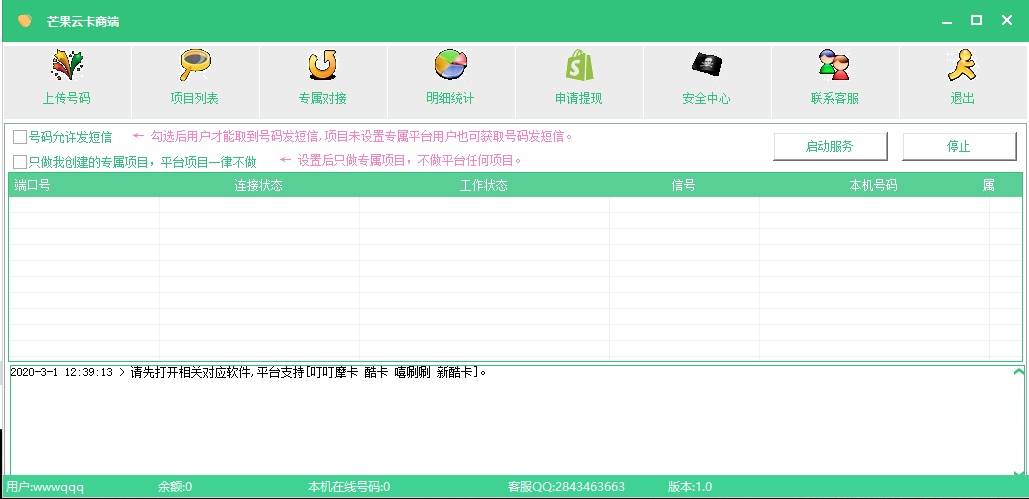Image resolution: width=1029 pixels, height=499 pixels.
Task: Click the 联系客服 people icon
Action: pyautogui.click(x=834, y=66)
